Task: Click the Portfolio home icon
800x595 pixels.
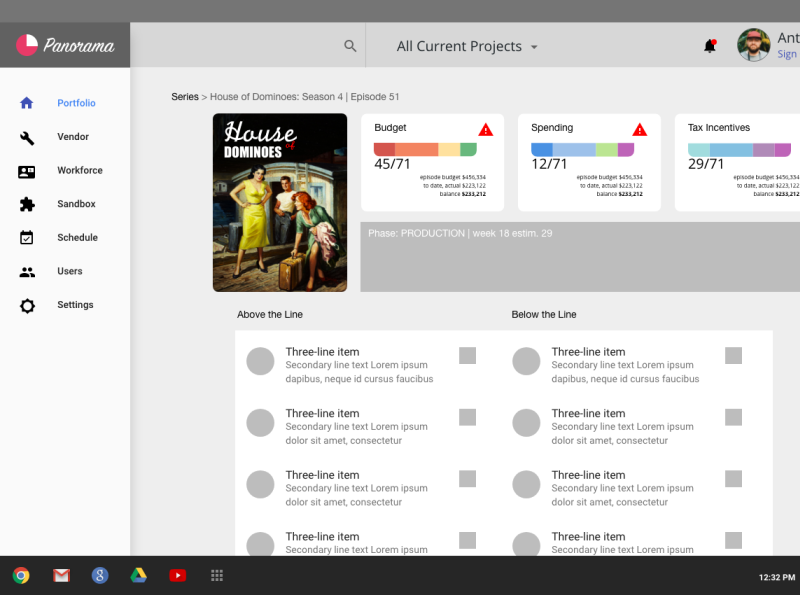Action: 27,103
